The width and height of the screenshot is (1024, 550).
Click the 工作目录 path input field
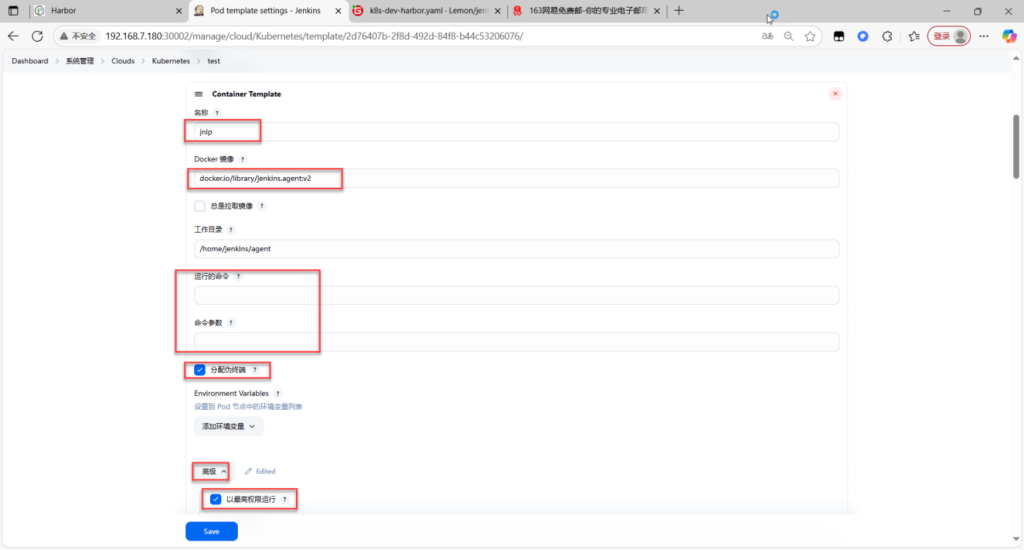coord(516,249)
